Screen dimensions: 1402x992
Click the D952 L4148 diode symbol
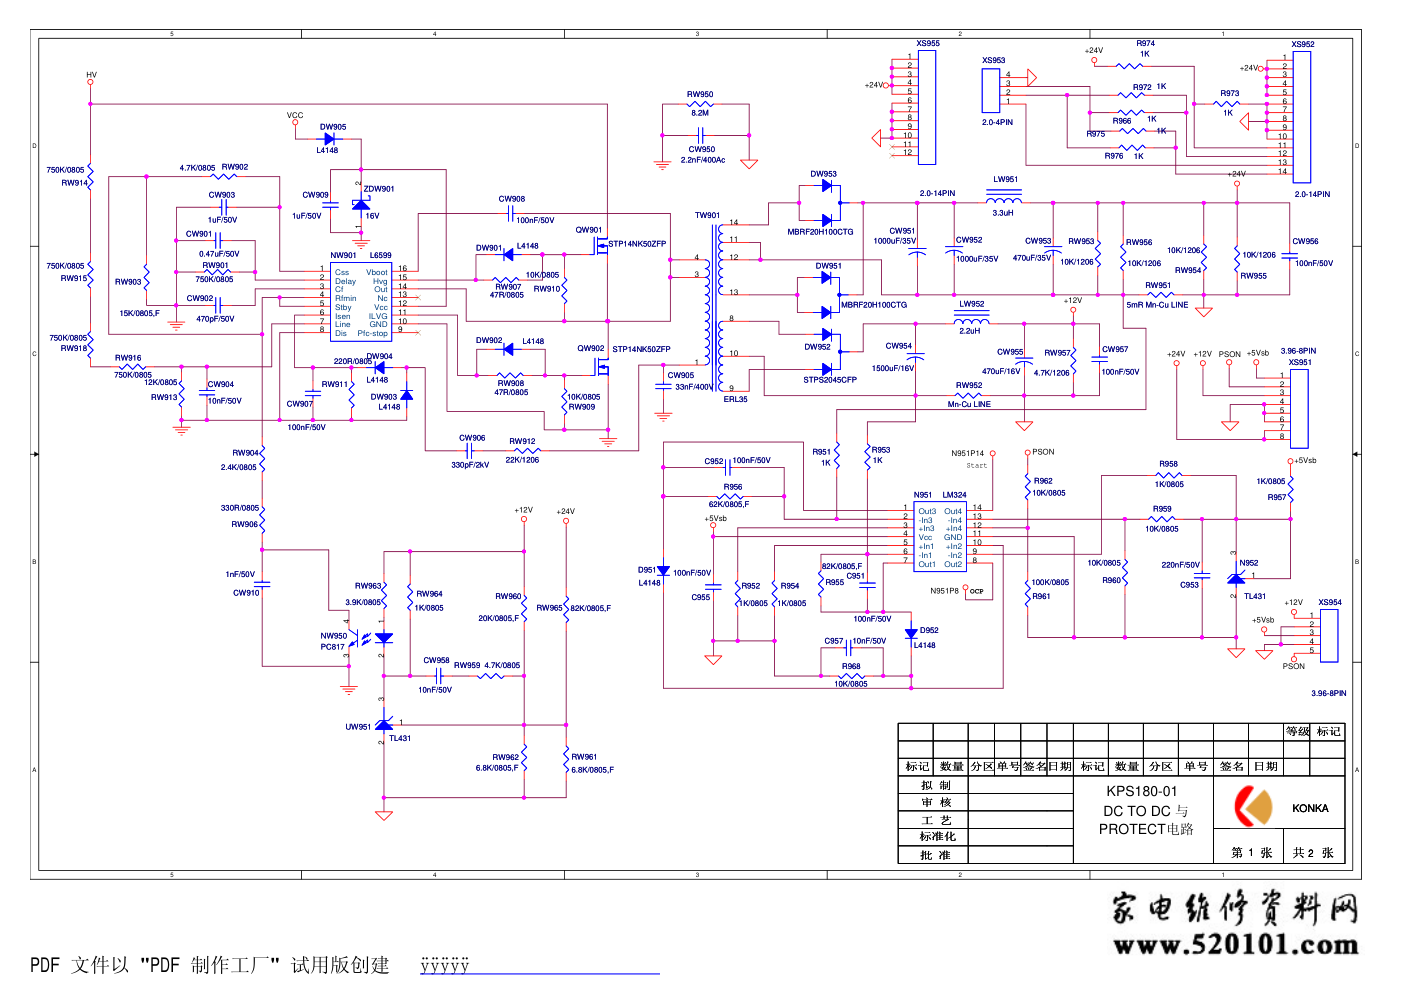pyautogui.click(x=911, y=633)
